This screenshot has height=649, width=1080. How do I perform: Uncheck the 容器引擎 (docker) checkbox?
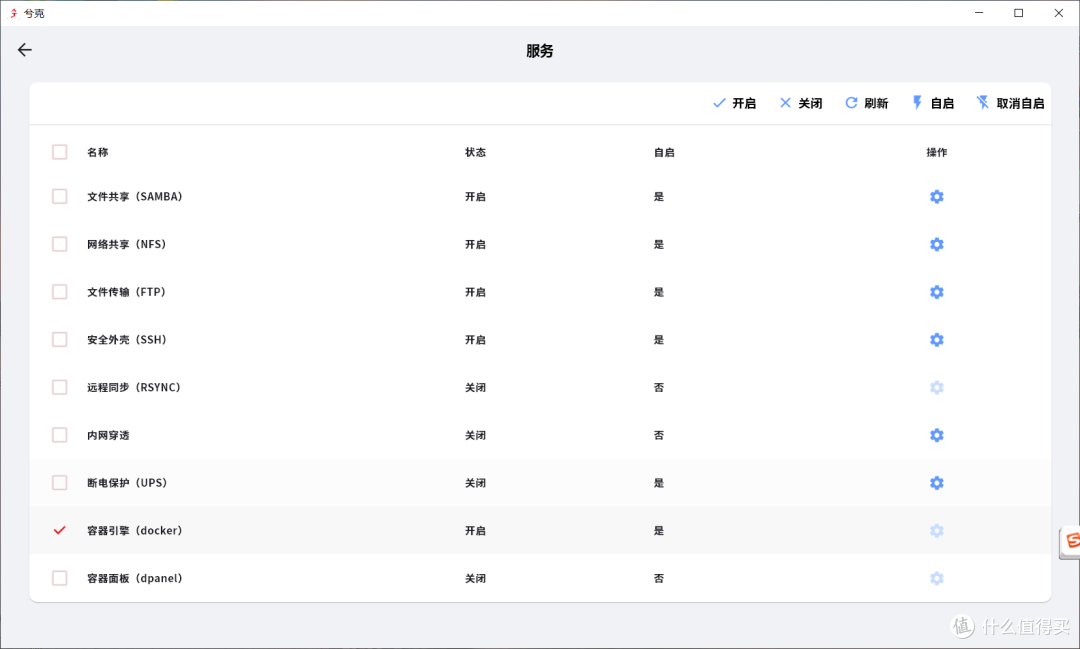[x=60, y=530]
